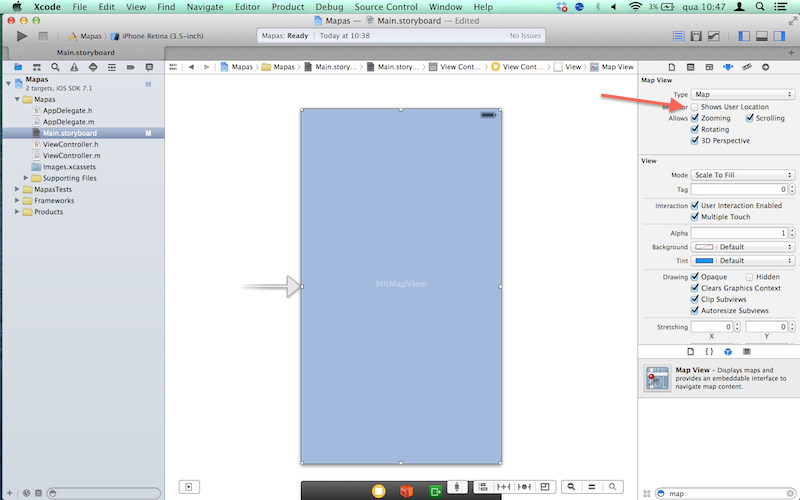Check the Hidden option
The image size is (800, 500).
pos(749,277)
